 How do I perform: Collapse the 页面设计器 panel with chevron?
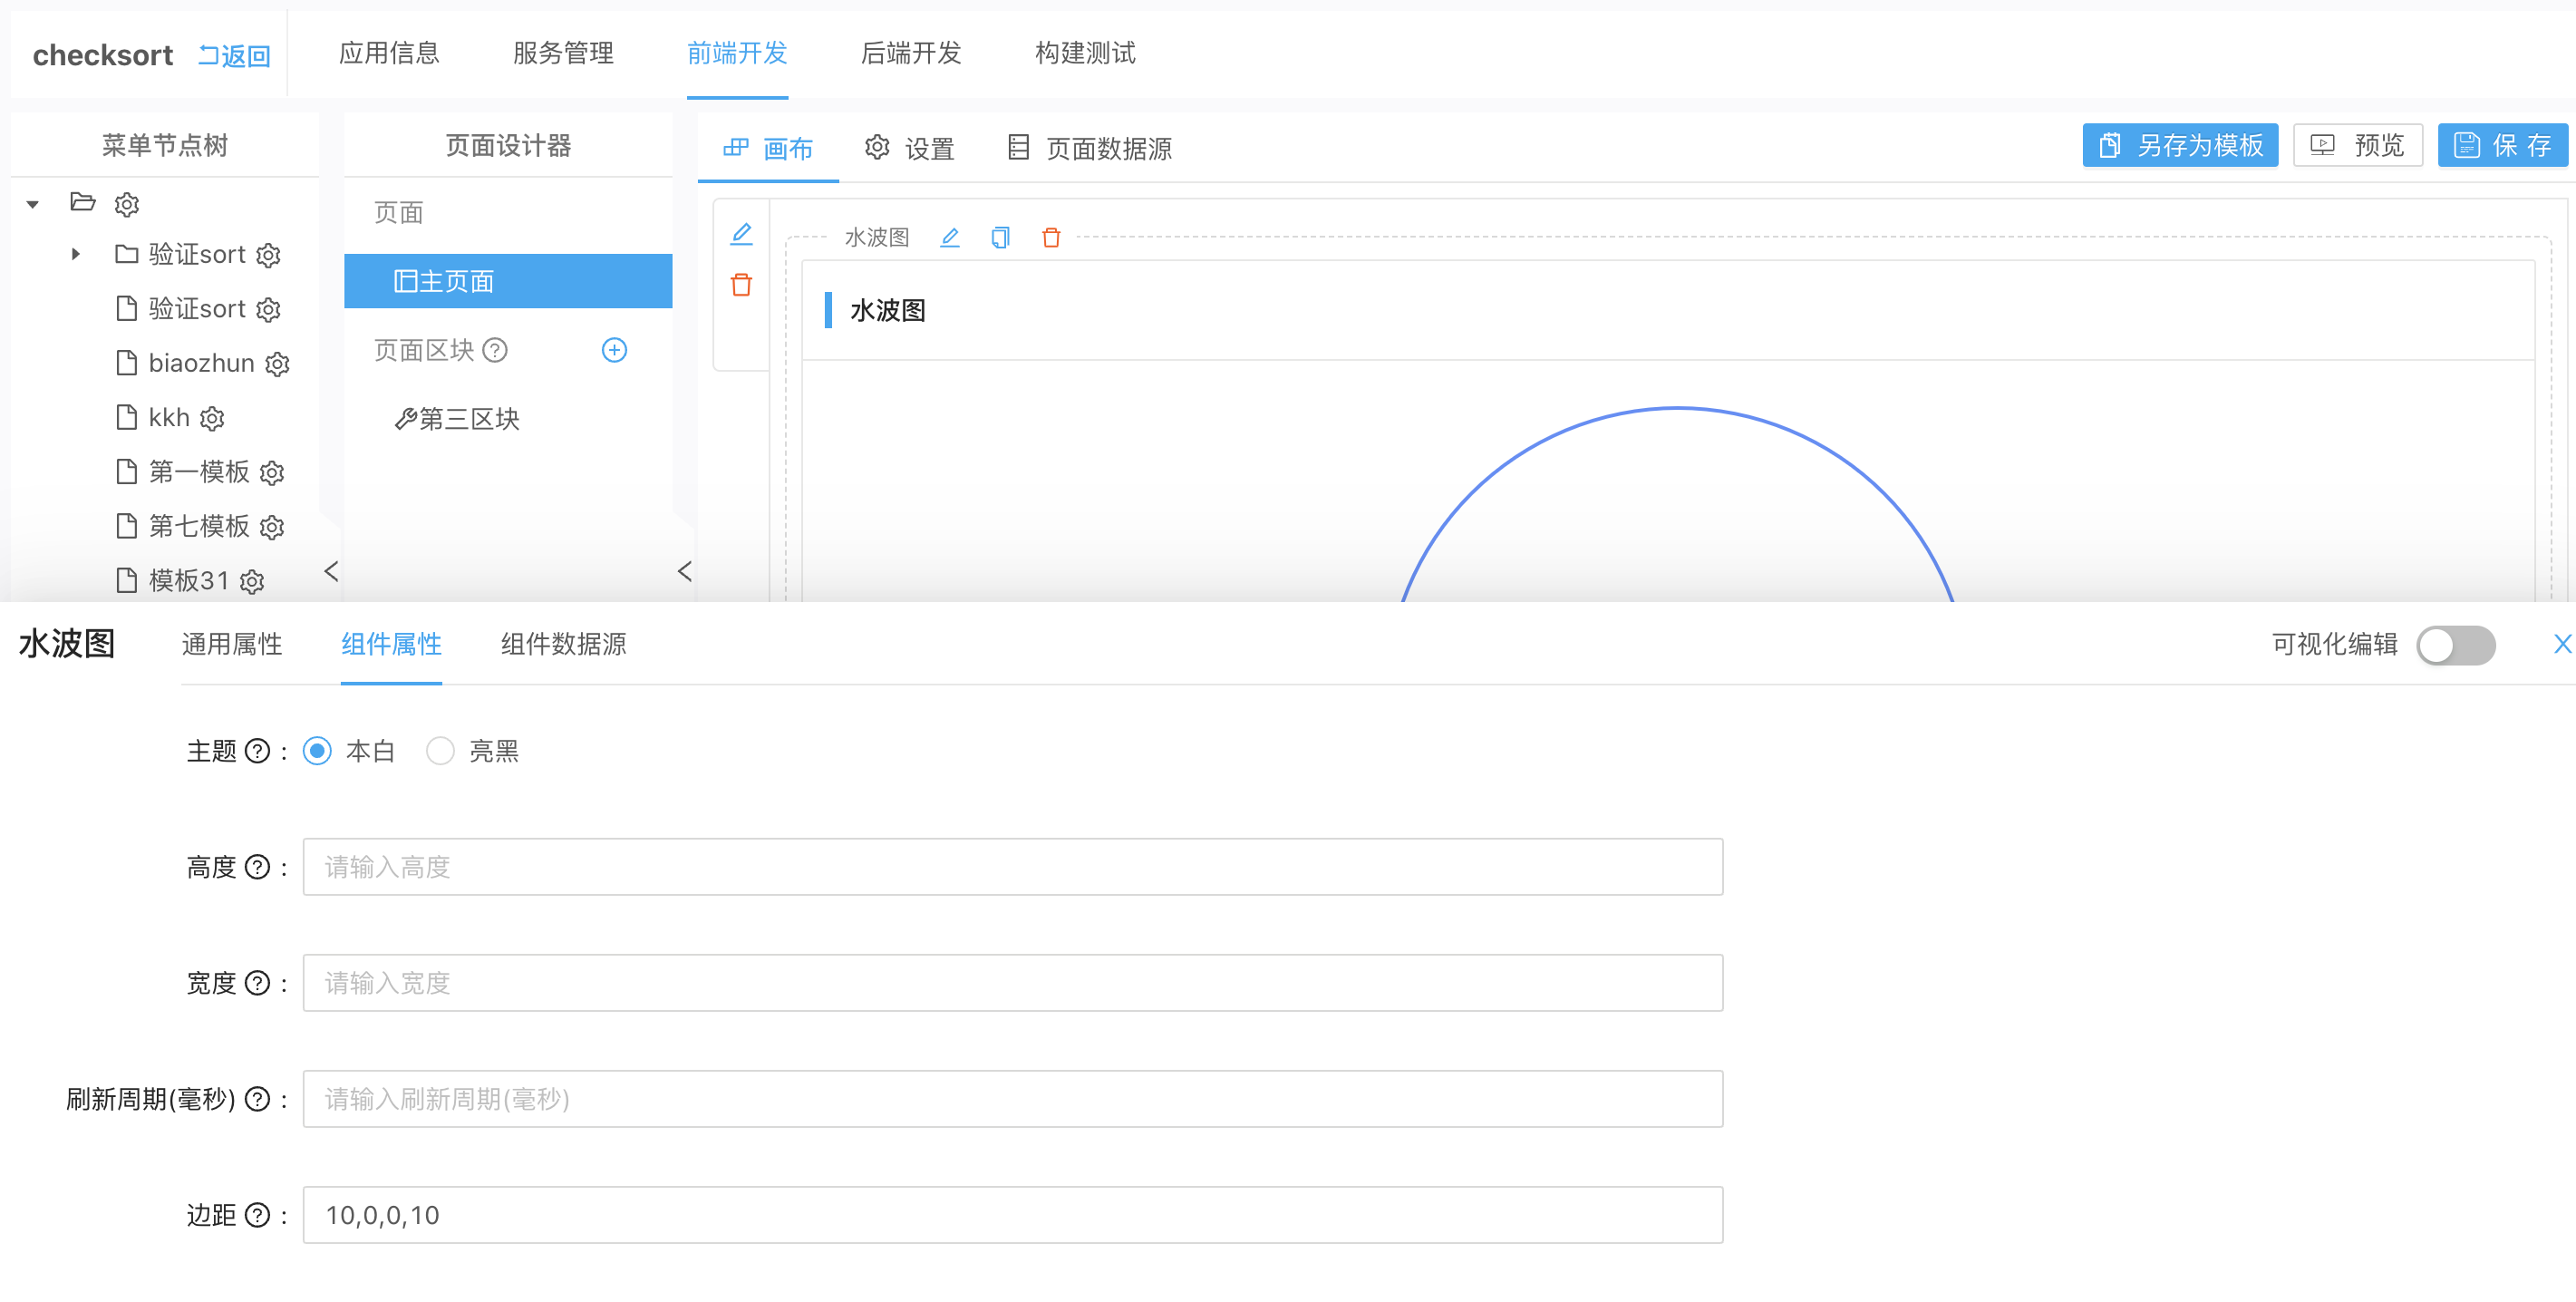685,571
